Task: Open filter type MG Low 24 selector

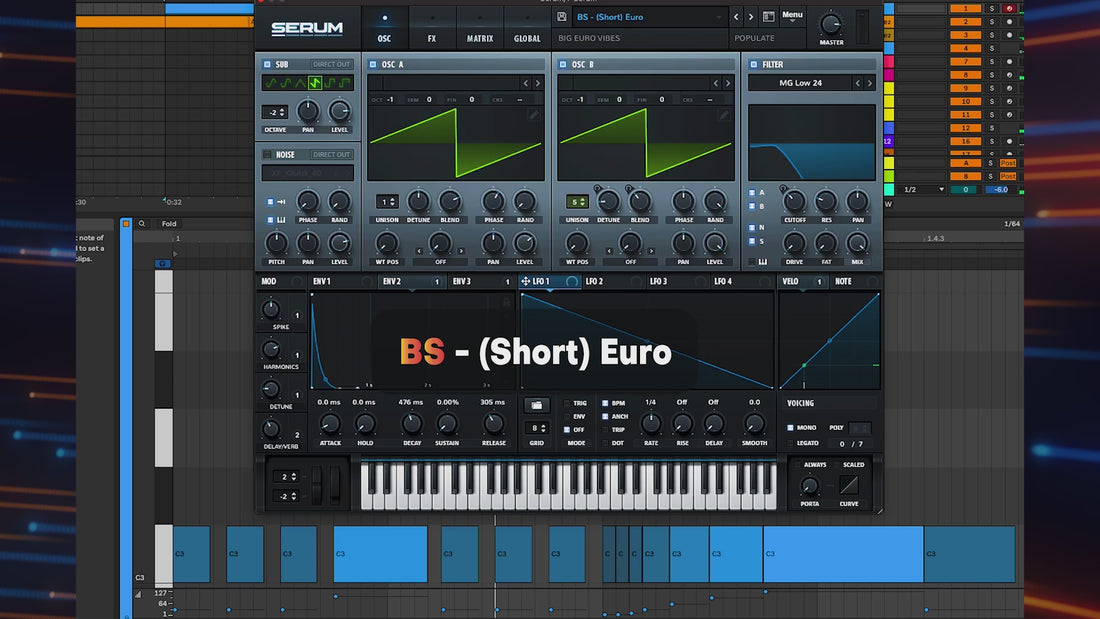Action: coord(800,83)
